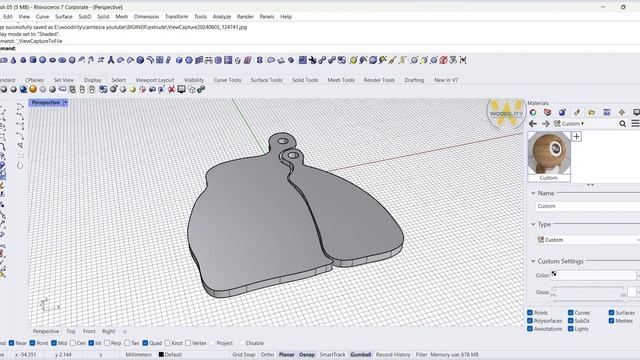The width and height of the screenshot is (640, 360).
Task: Open the Materials panel search magnifier
Action: click(x=622, y=124)
